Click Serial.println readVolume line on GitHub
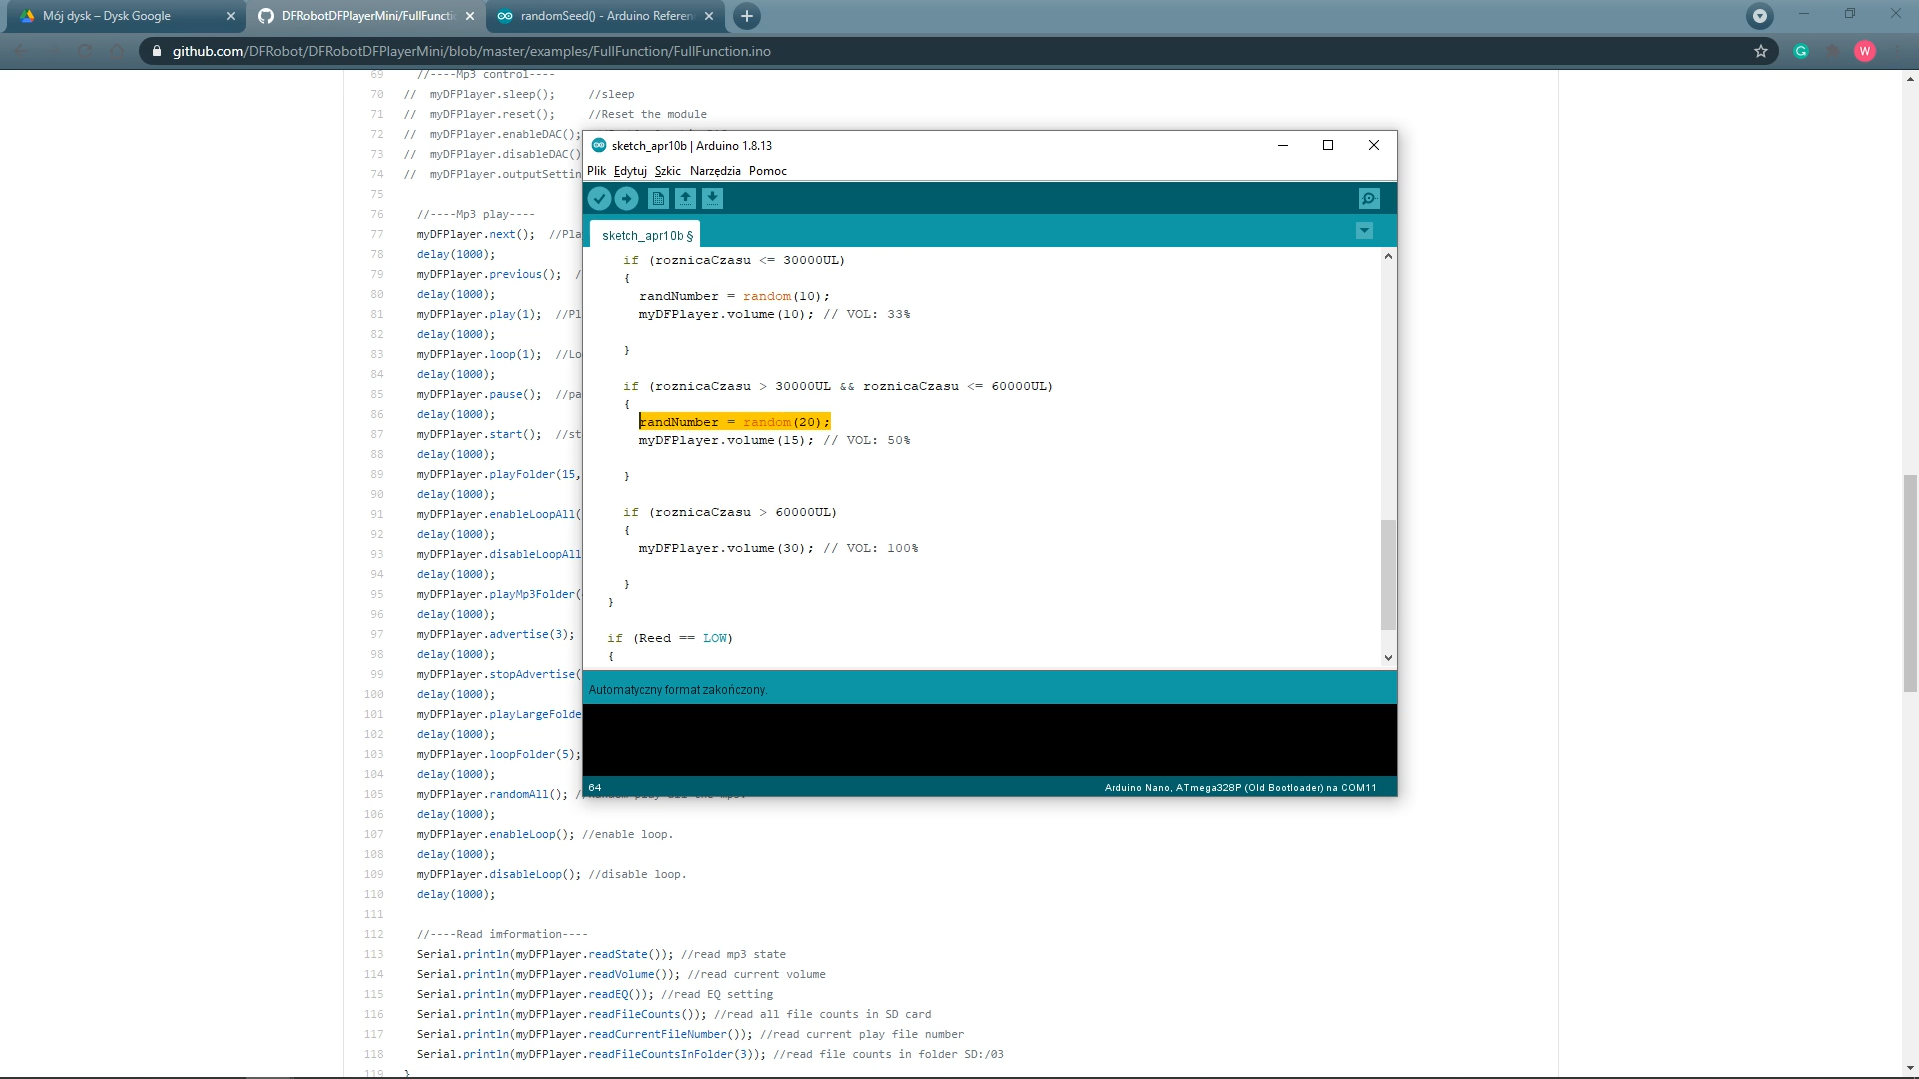This screenshot has height=1079, width=1919. (x=621, y=974)
